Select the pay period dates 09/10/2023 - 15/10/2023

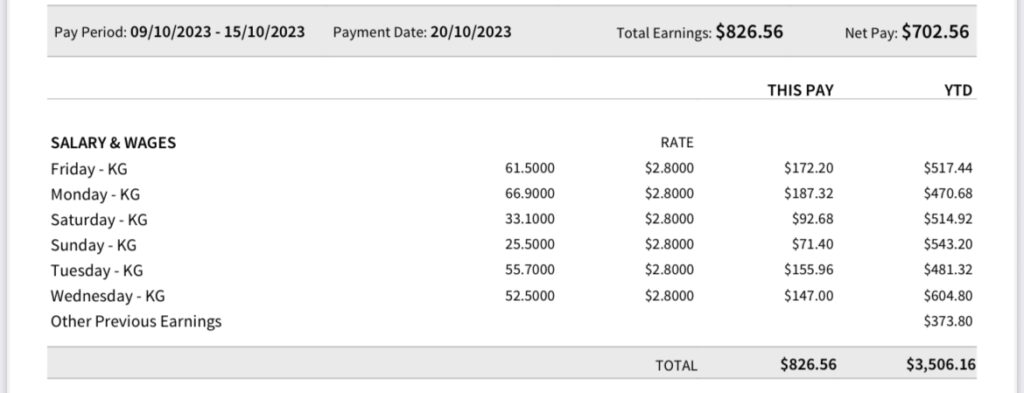coord(217,32)
